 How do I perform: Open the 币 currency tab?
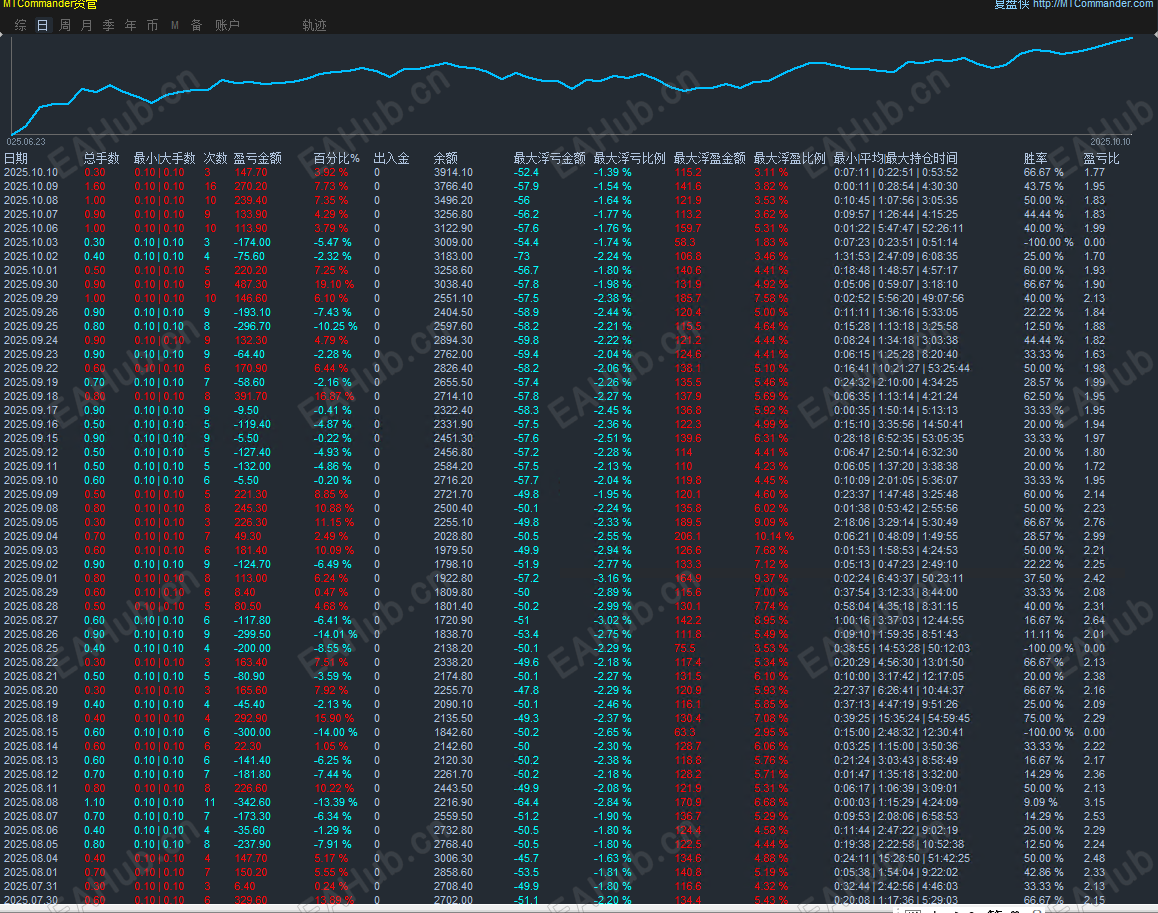click(x=152, y=25)
